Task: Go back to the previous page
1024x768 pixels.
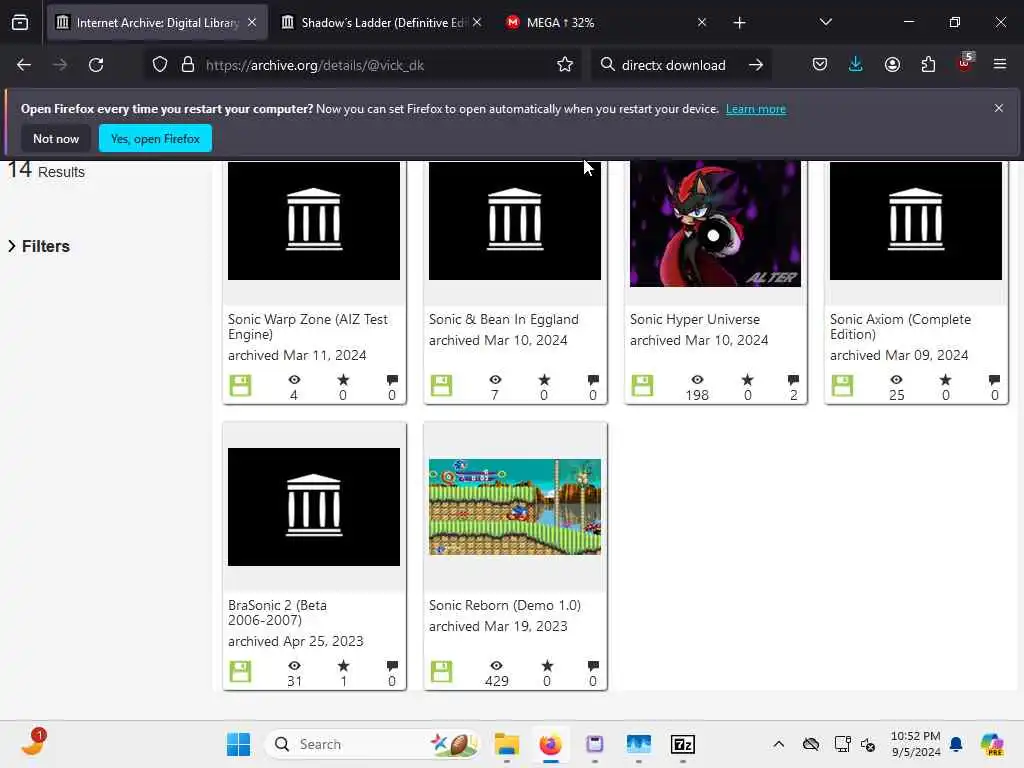Action: tap(24, 65)
